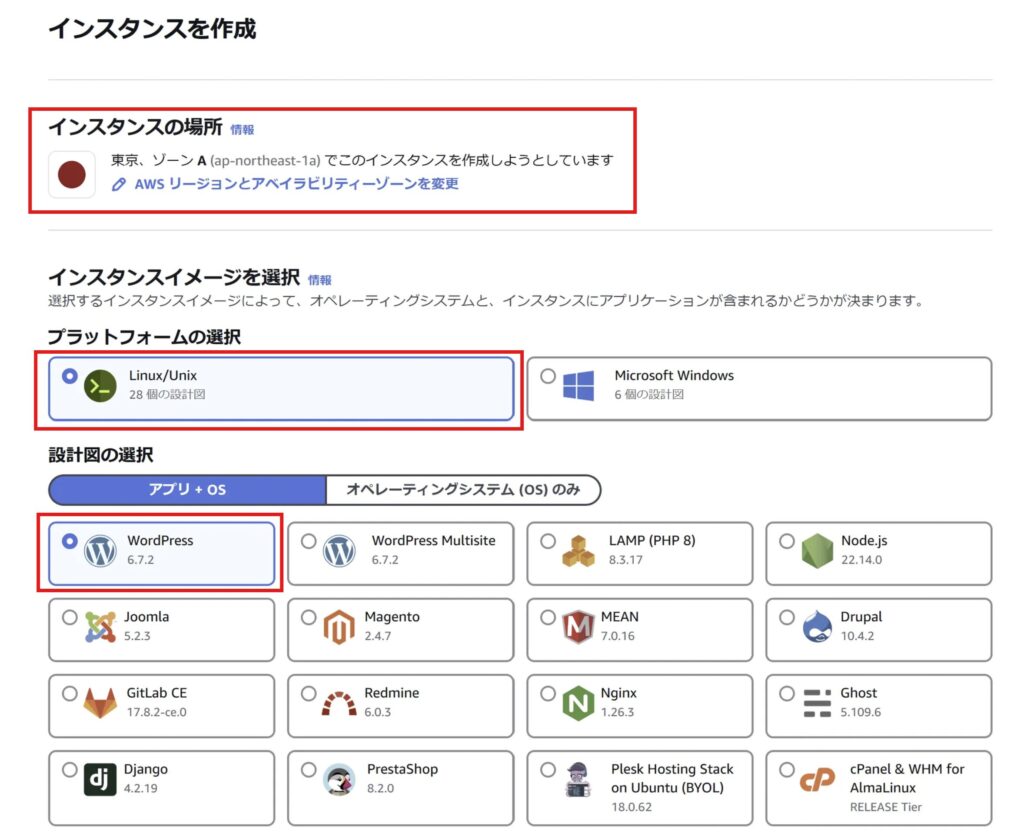Click the WordPress logo icon
Screen dimensions: 1024x836
click(x=100, y=552)
